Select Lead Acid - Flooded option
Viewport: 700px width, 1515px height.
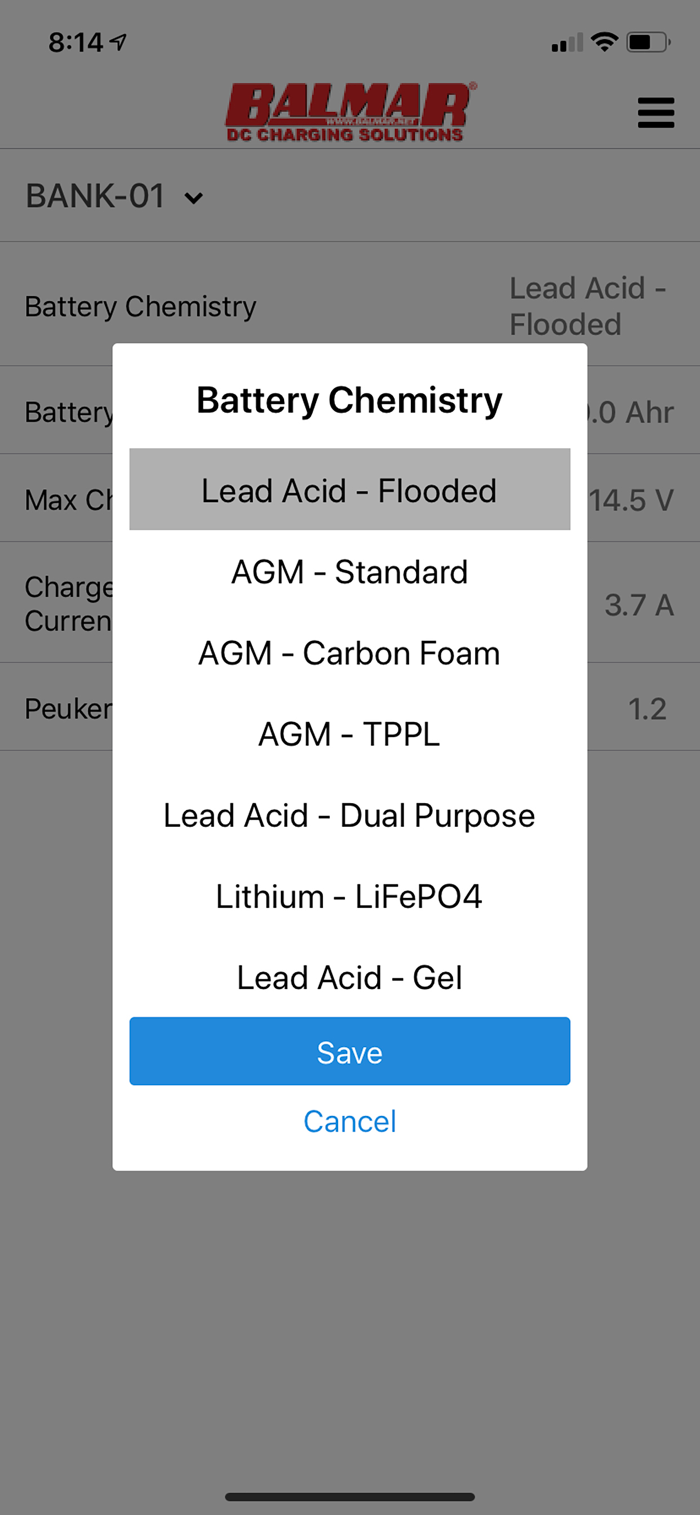[x=349, y=490]
